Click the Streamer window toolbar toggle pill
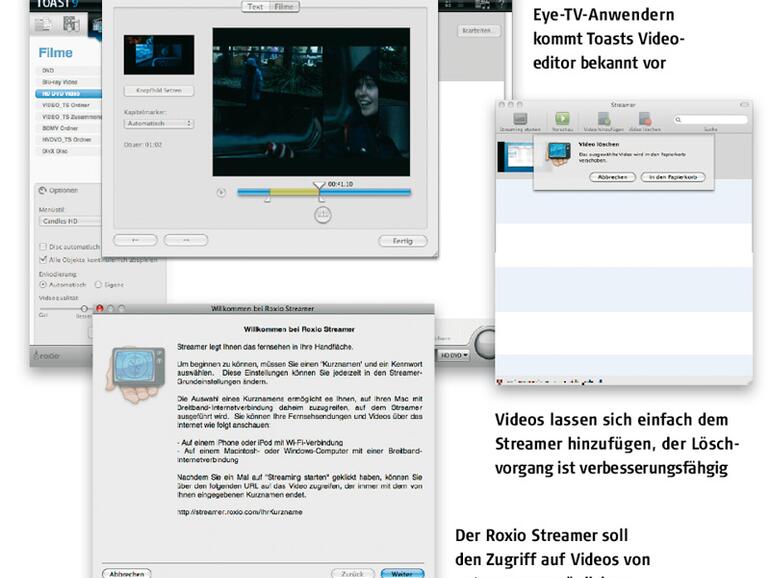 coord(744,105)
